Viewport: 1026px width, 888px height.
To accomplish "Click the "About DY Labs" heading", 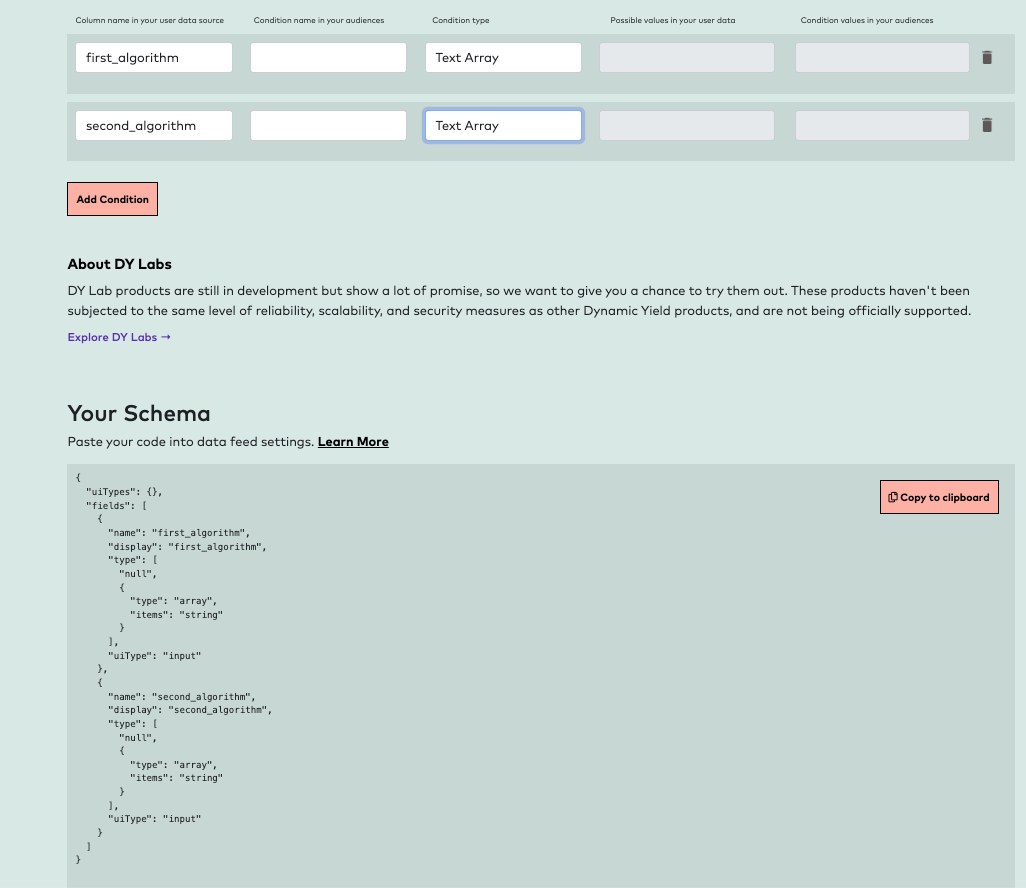I will pos(120,264).
